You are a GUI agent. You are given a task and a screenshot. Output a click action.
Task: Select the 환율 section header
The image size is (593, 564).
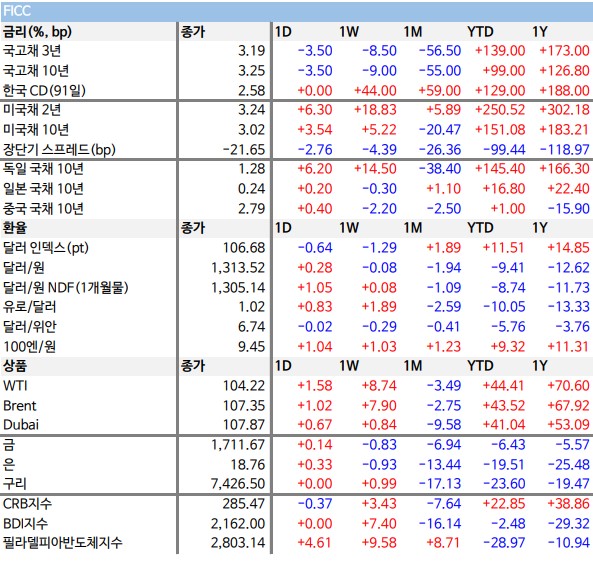pyautogui.click(x=15, y=228)
